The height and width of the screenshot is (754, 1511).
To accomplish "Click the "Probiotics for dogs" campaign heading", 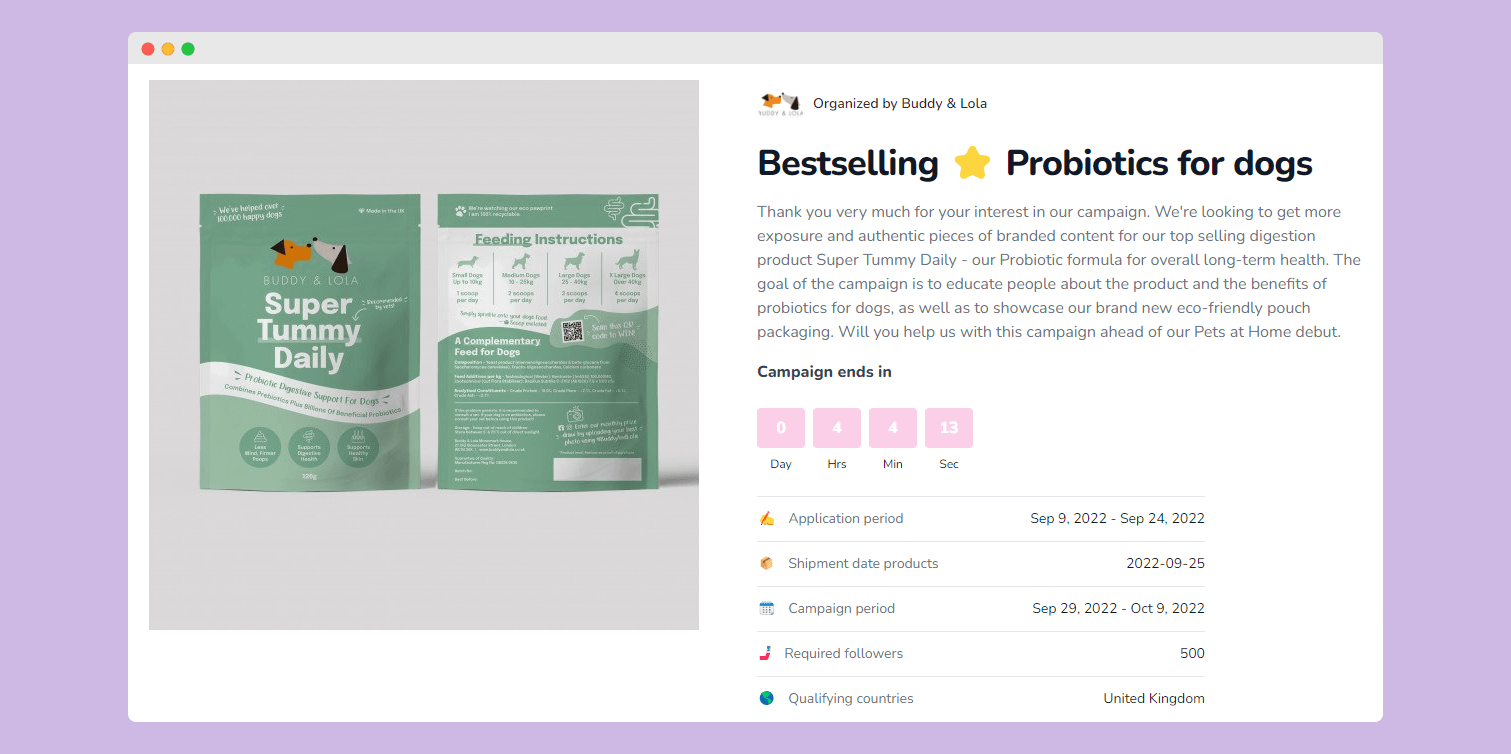I will pyautogui.click(x=1159, y=163).
